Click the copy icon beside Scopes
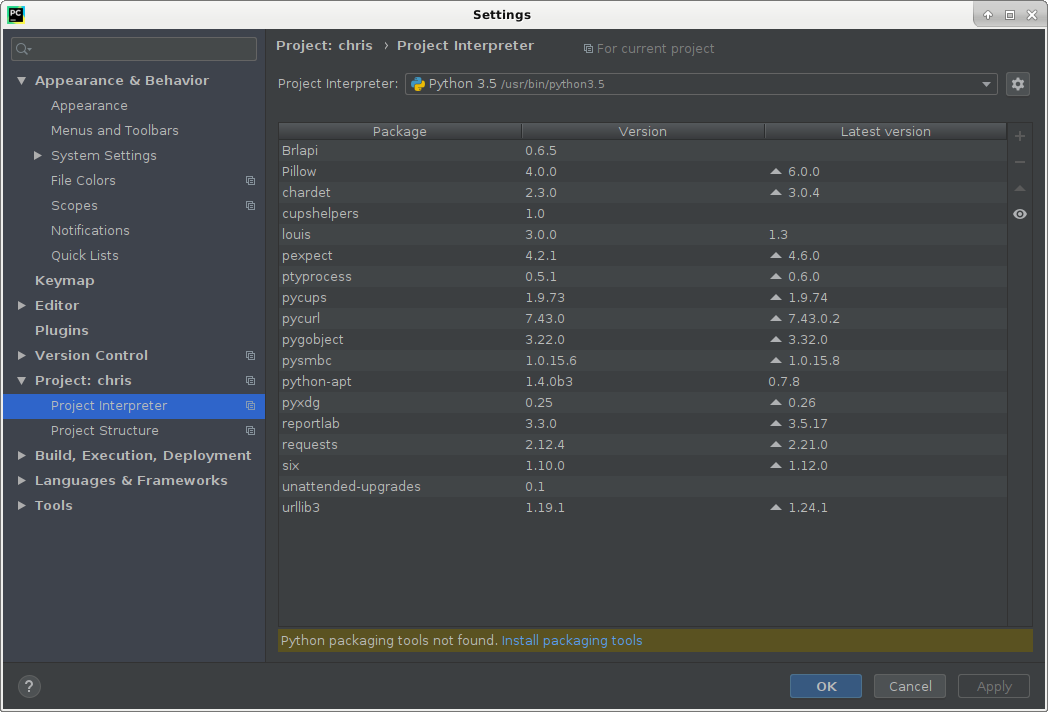Image resolution: width=1048 pixels, height=712 pixels. (251, 205)
